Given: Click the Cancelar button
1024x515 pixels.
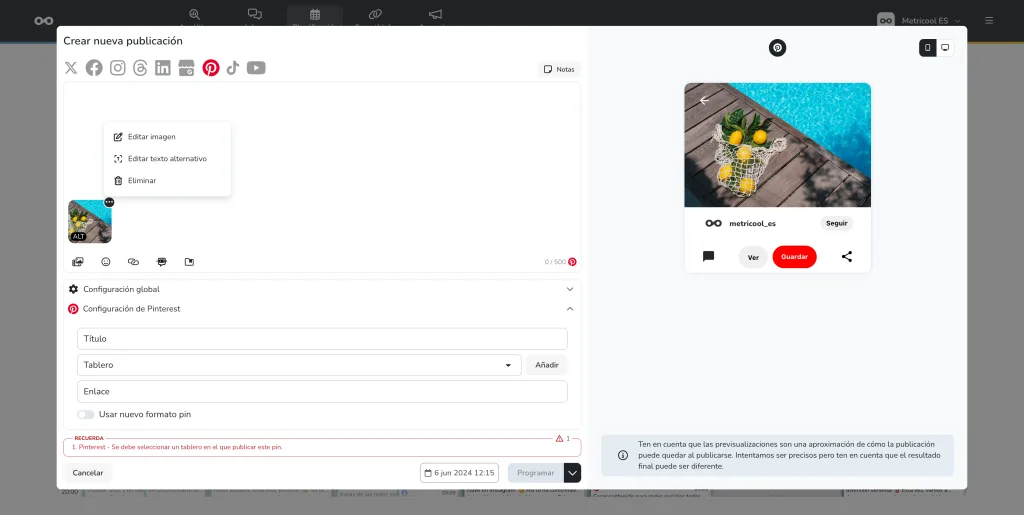Looking at the screenshot, I should 88,473.
